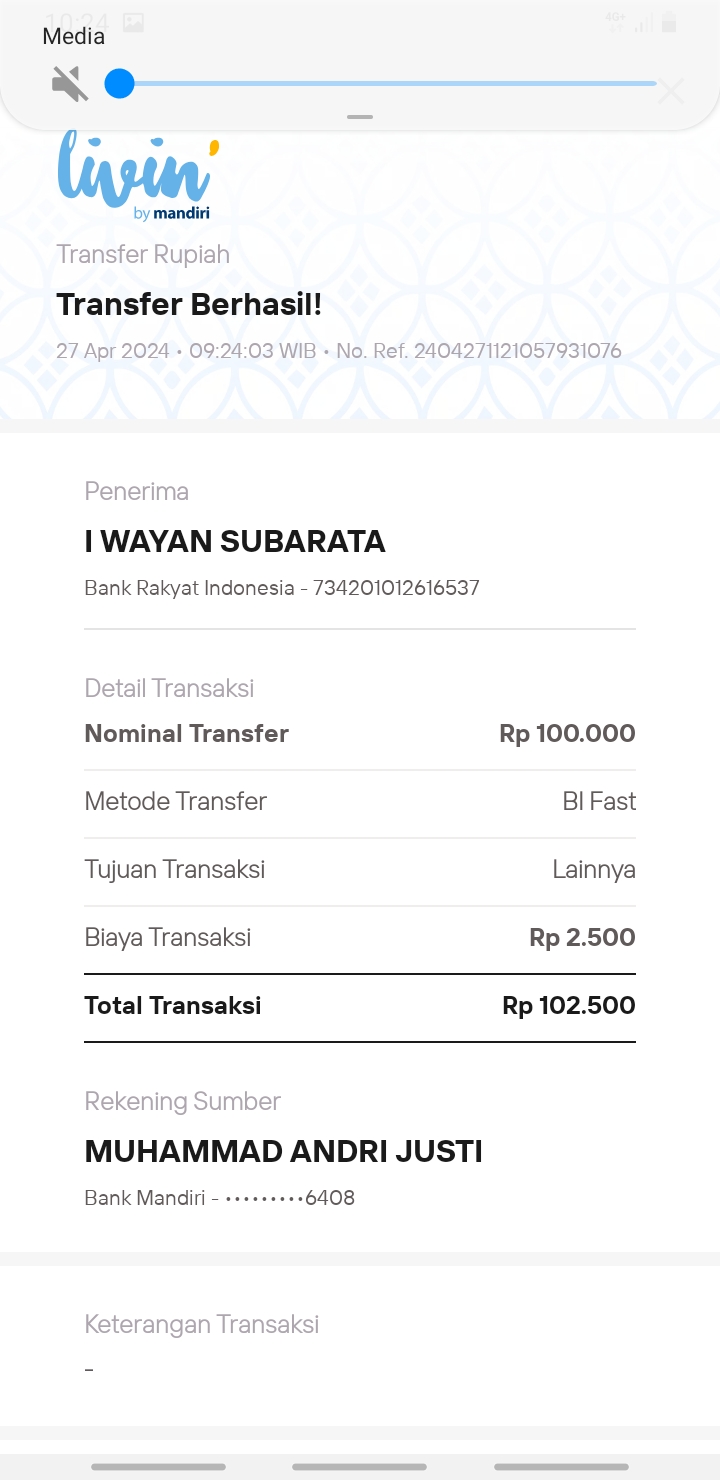Viewport: 720px width, 1480px height.
Task: Expand the media volume panel handle
Action: coord(360,117)
